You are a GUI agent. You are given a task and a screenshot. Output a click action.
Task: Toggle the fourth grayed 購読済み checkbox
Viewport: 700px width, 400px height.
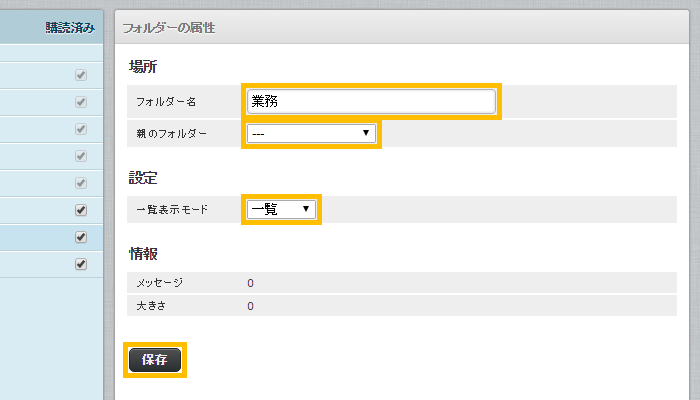click(x=81, y=156)
